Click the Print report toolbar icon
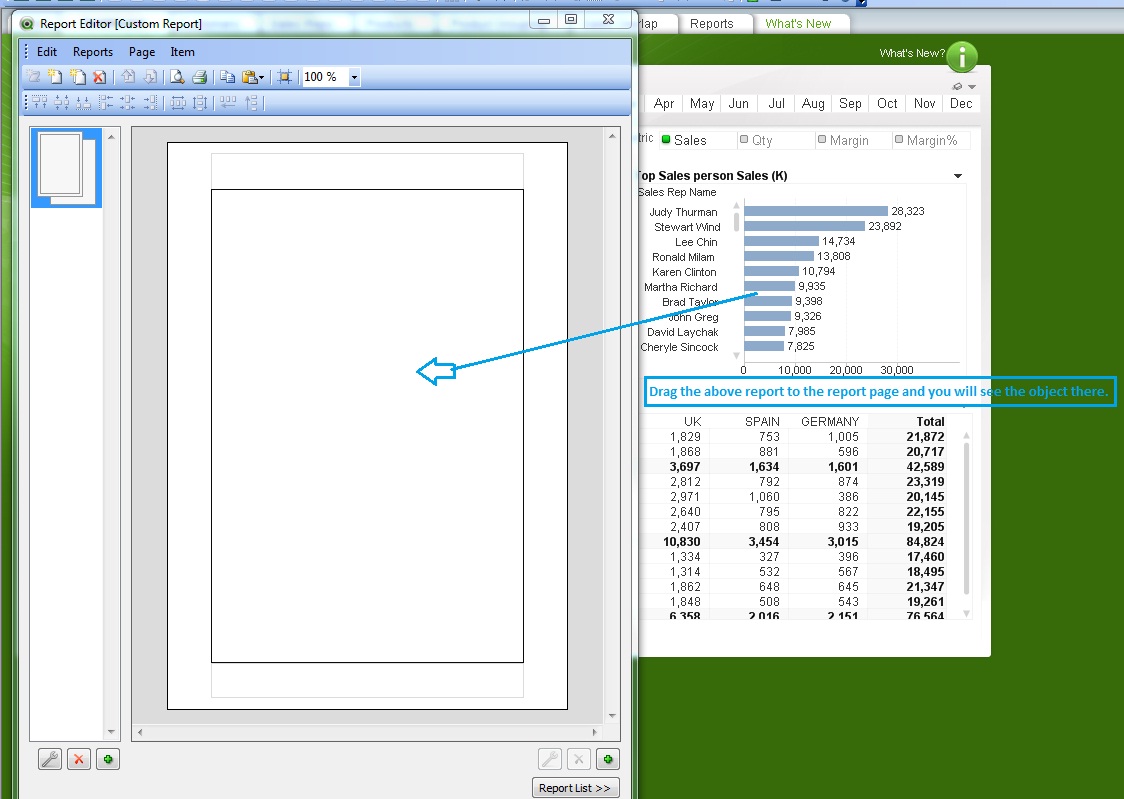This screenshot has height=799, width=1124. click(x=199, y=77)
